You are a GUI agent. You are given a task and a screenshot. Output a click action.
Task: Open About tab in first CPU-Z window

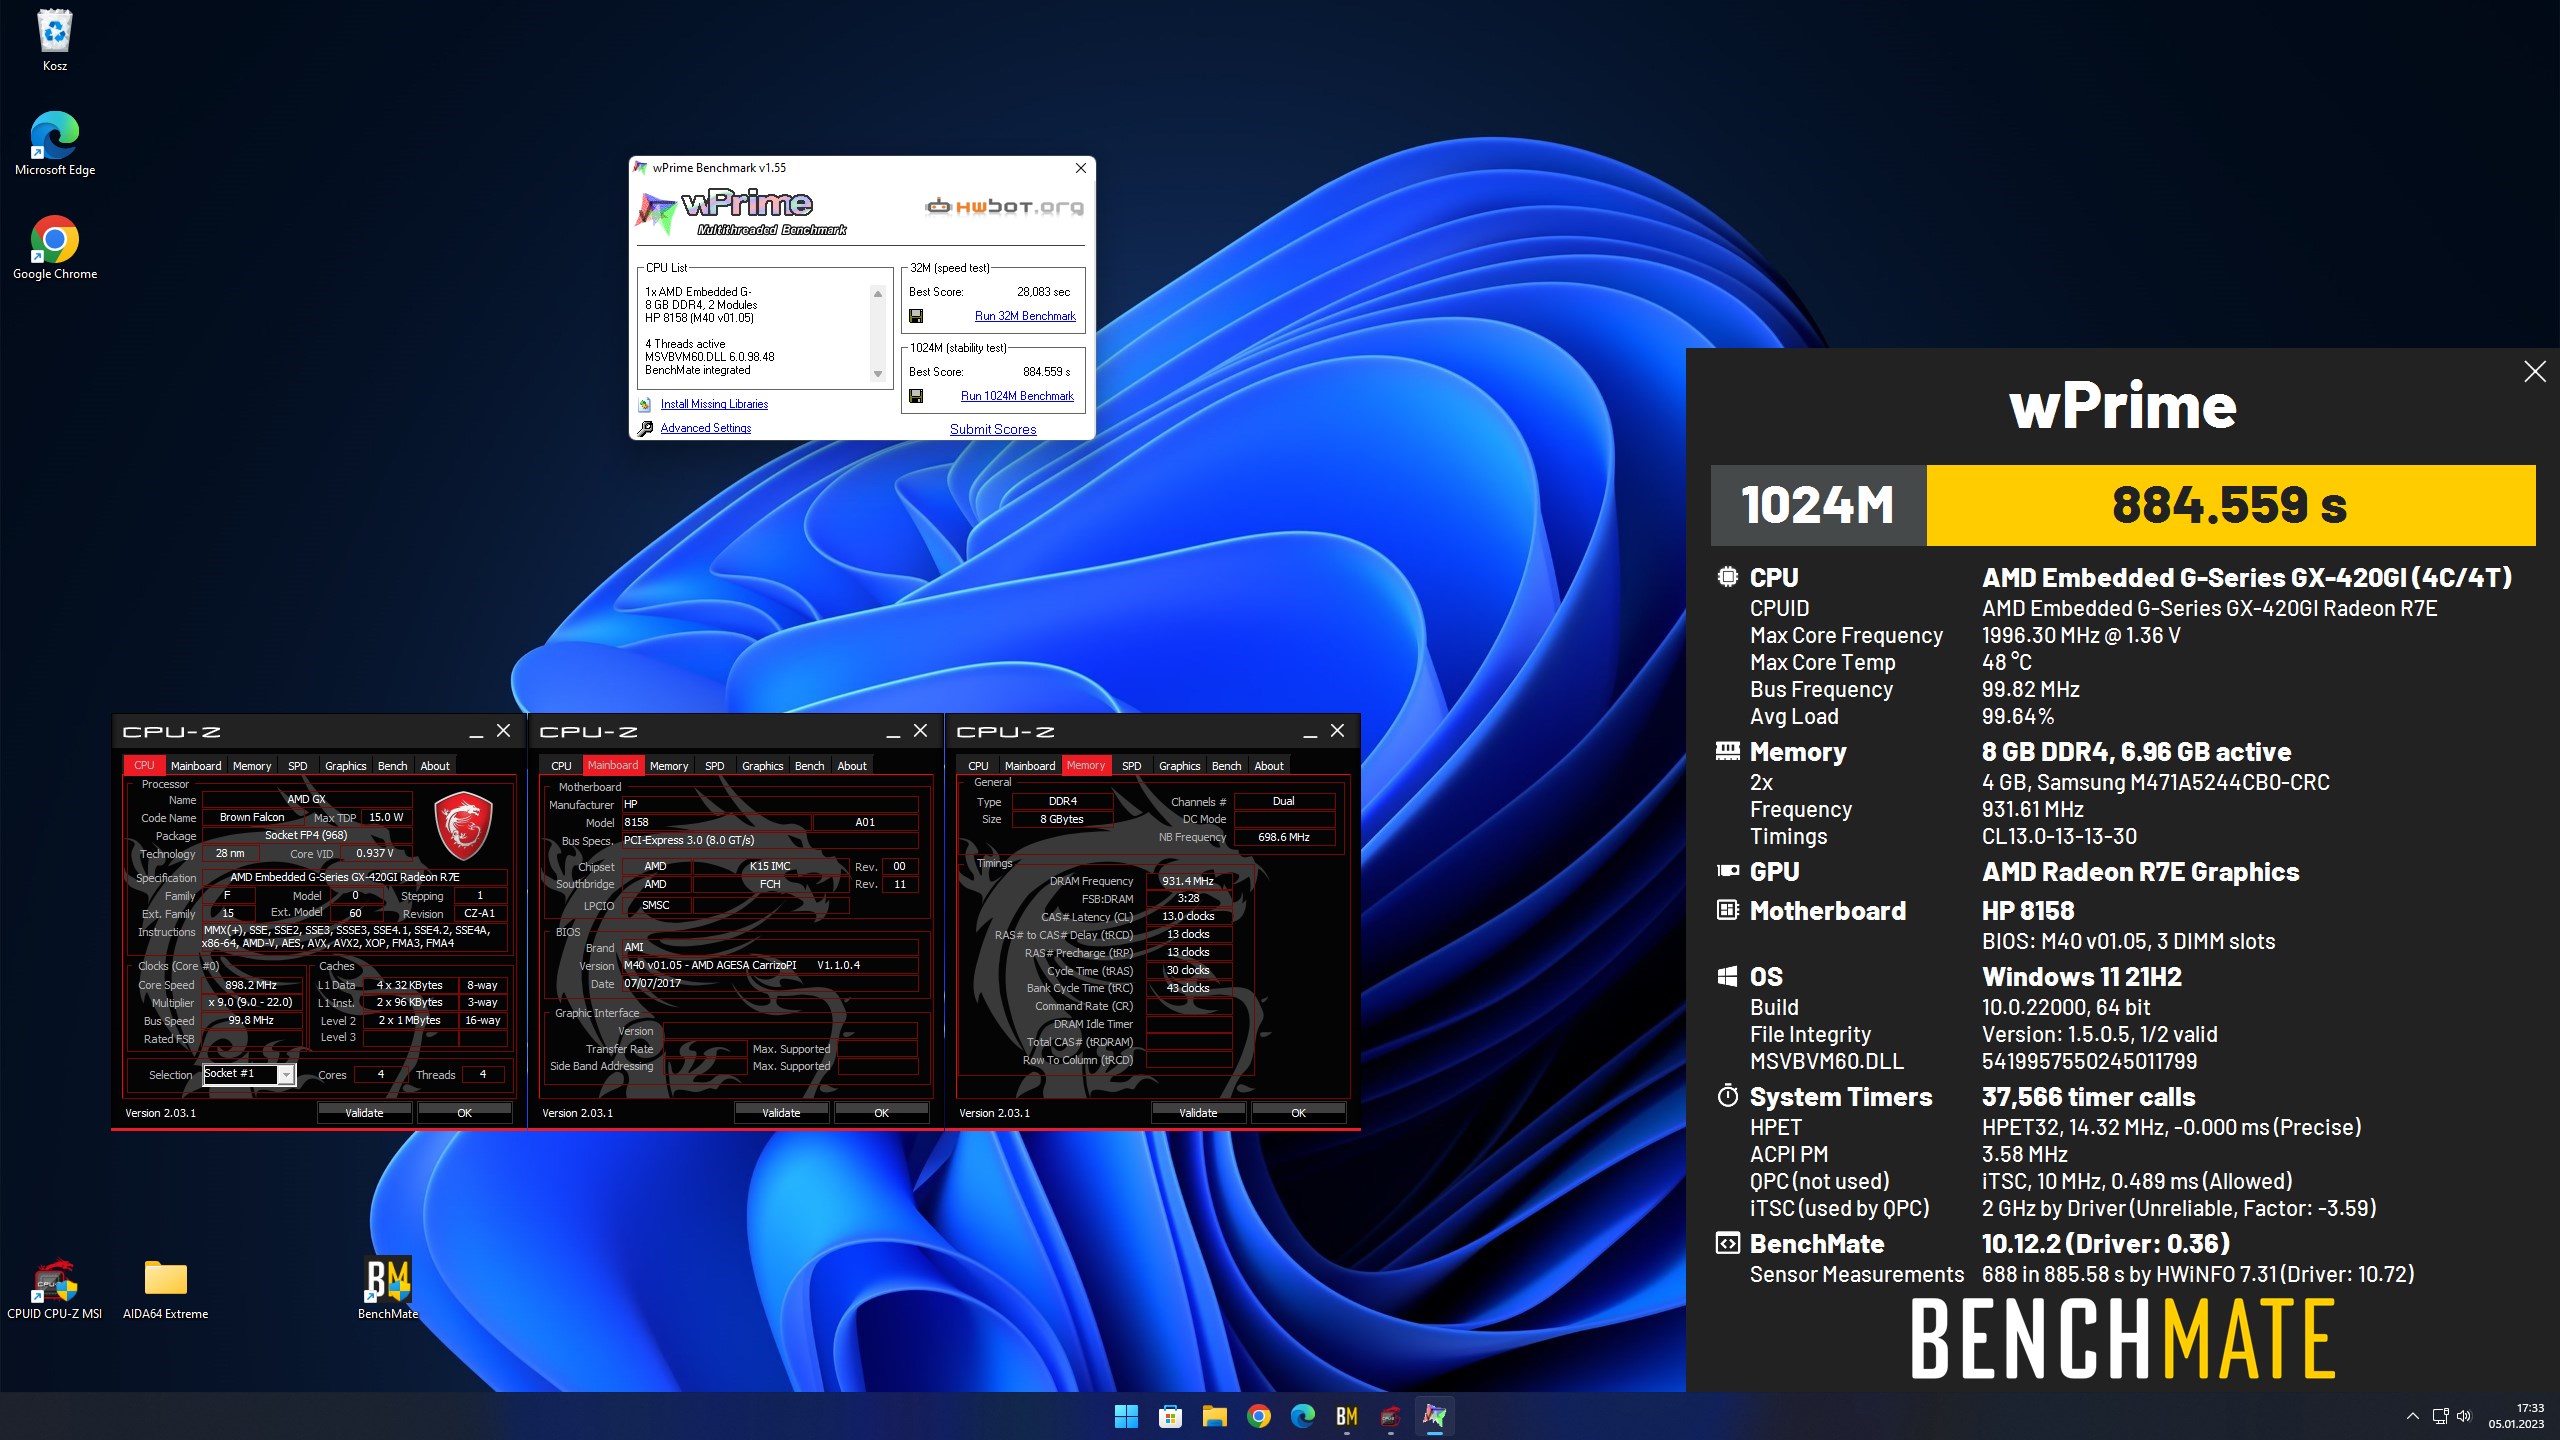435,766
